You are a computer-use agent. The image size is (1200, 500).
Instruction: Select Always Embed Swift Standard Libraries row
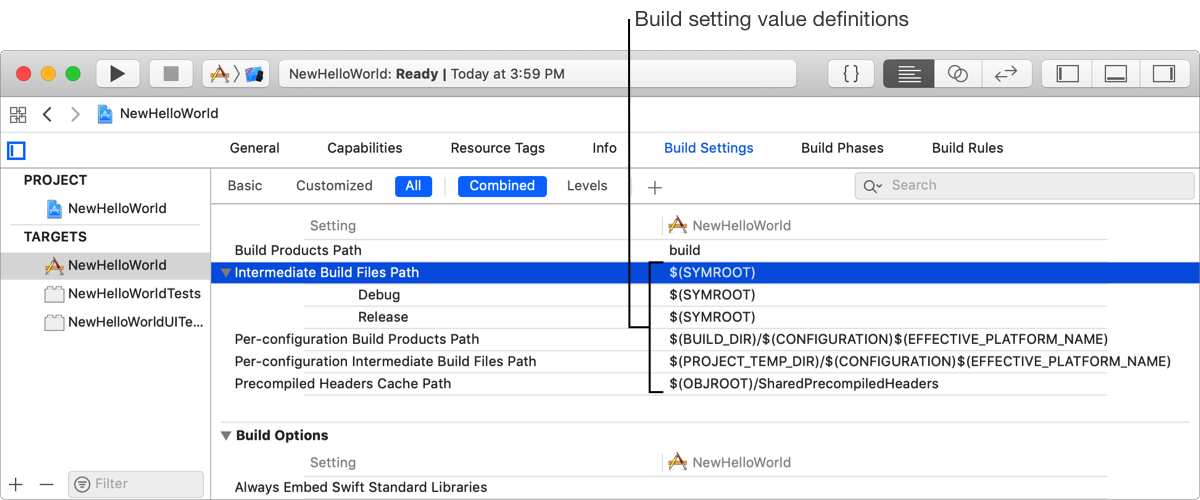click(361, 488)
